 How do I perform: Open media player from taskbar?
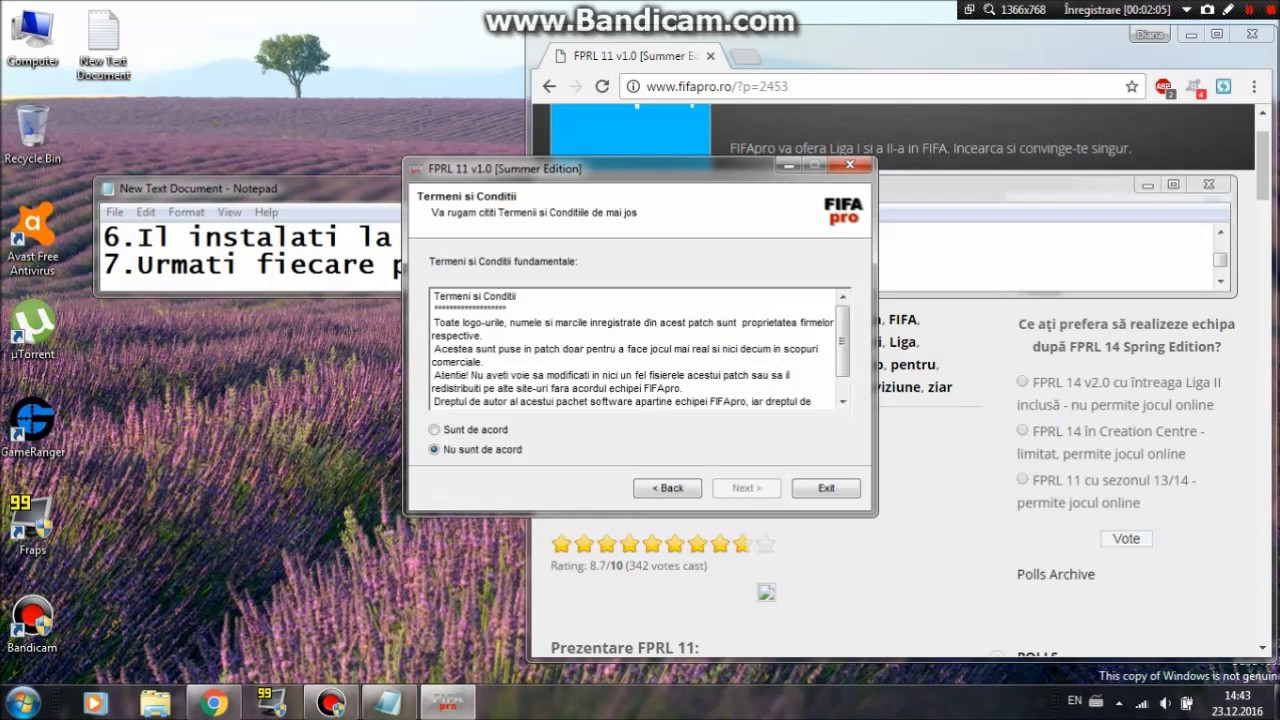pyautogui.click(x=96, y=703)
